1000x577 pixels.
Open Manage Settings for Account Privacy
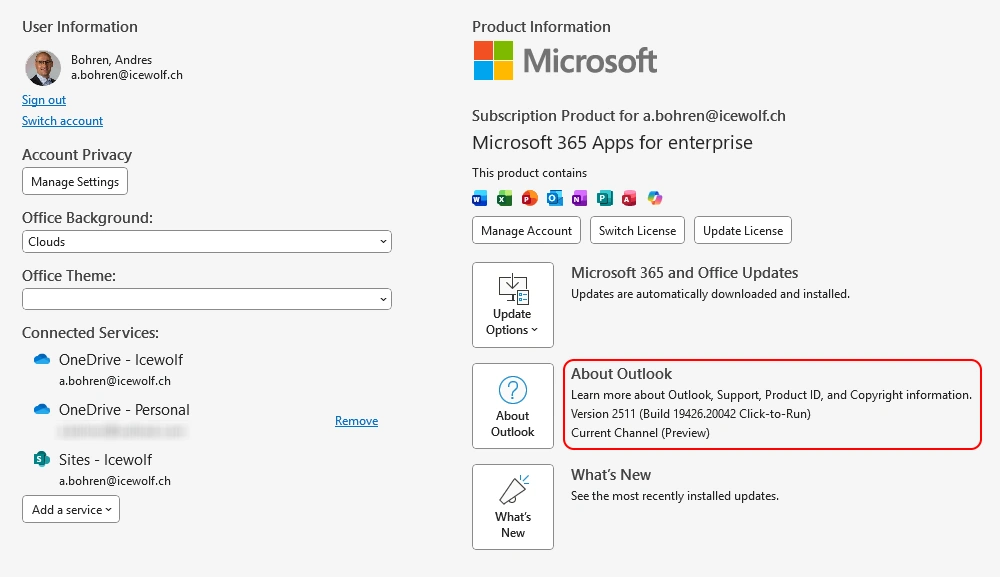coord(75,182)
